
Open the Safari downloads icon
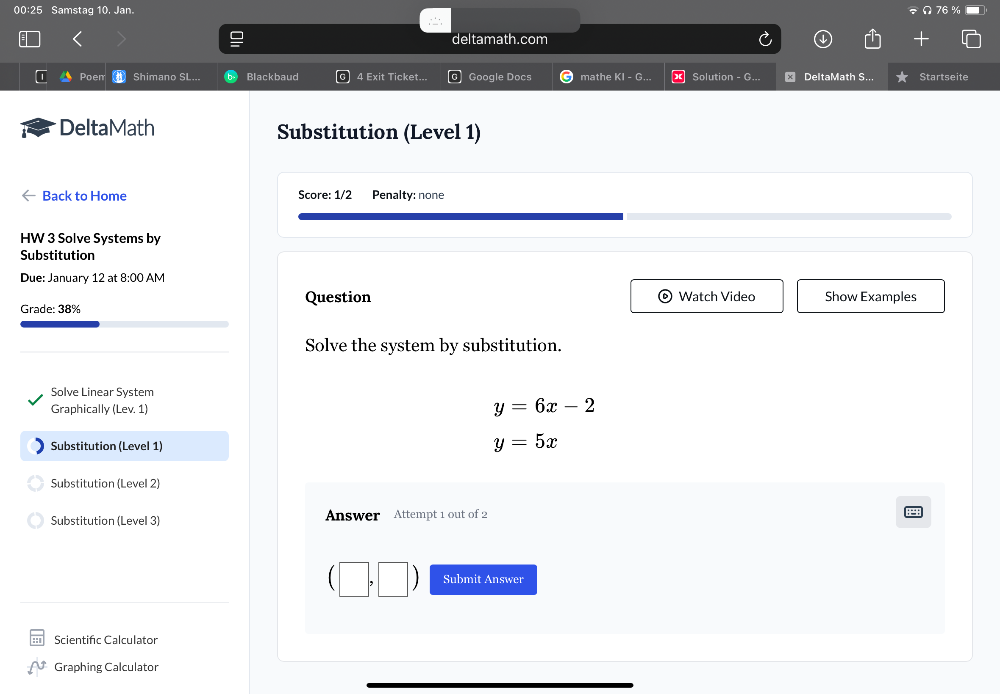[x=822, y=39]
